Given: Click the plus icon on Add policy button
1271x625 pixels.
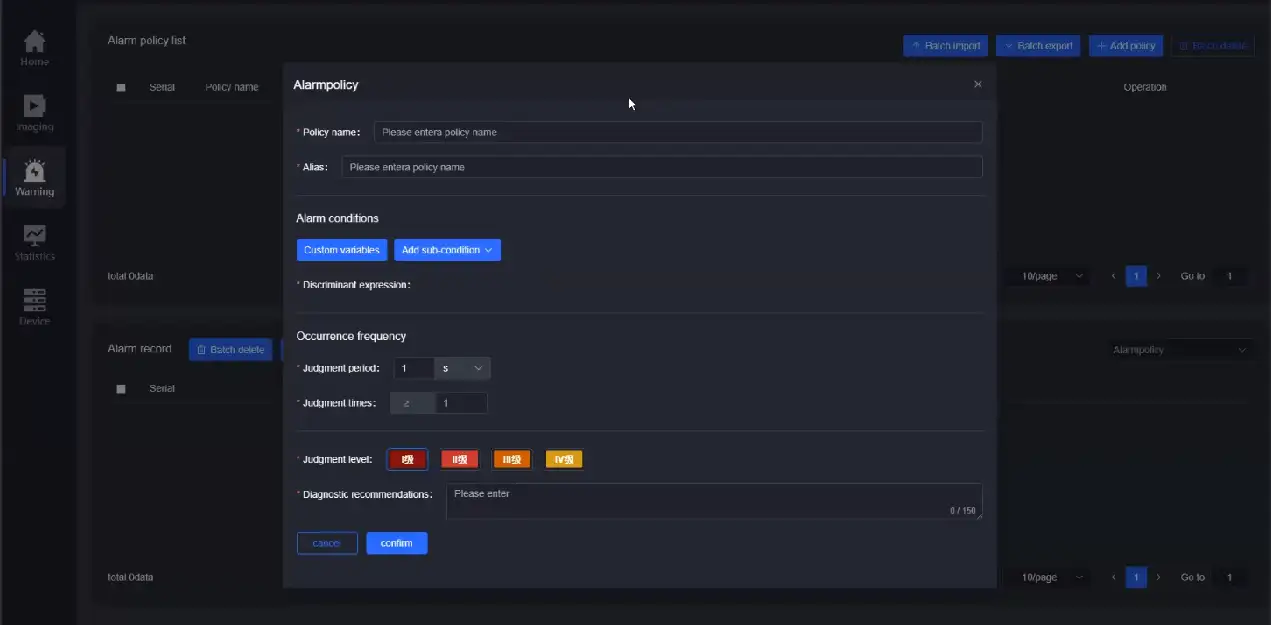Looking at the screenshot, I should pos(1102,45).
